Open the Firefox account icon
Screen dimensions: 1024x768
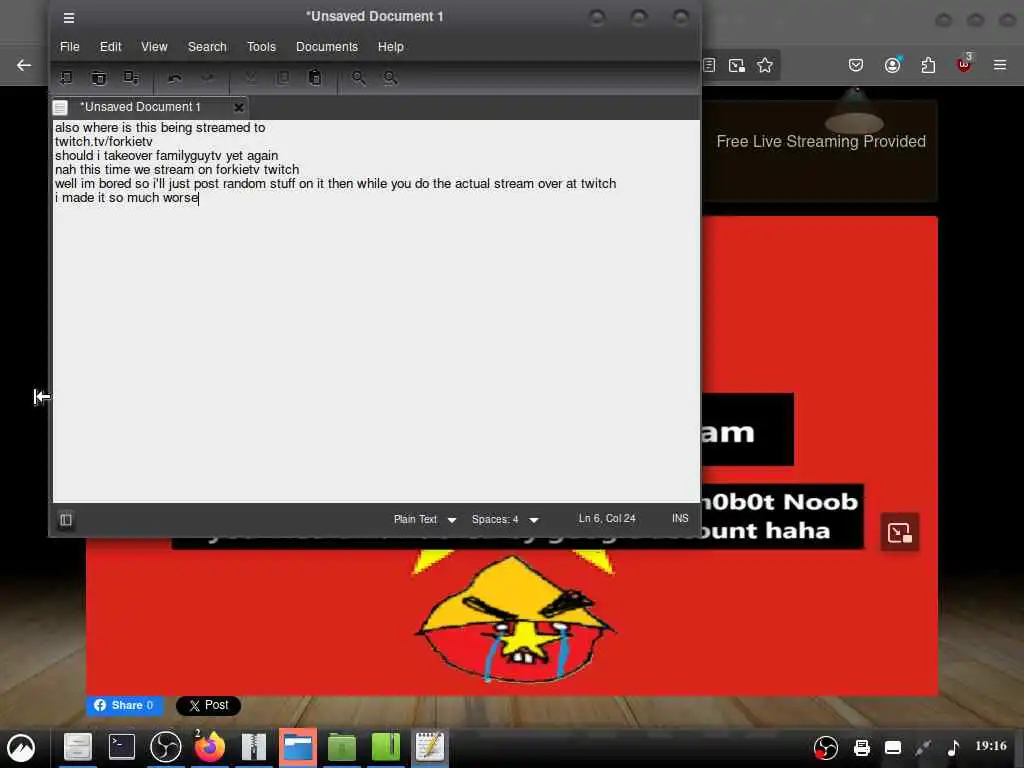pos(892,65)
